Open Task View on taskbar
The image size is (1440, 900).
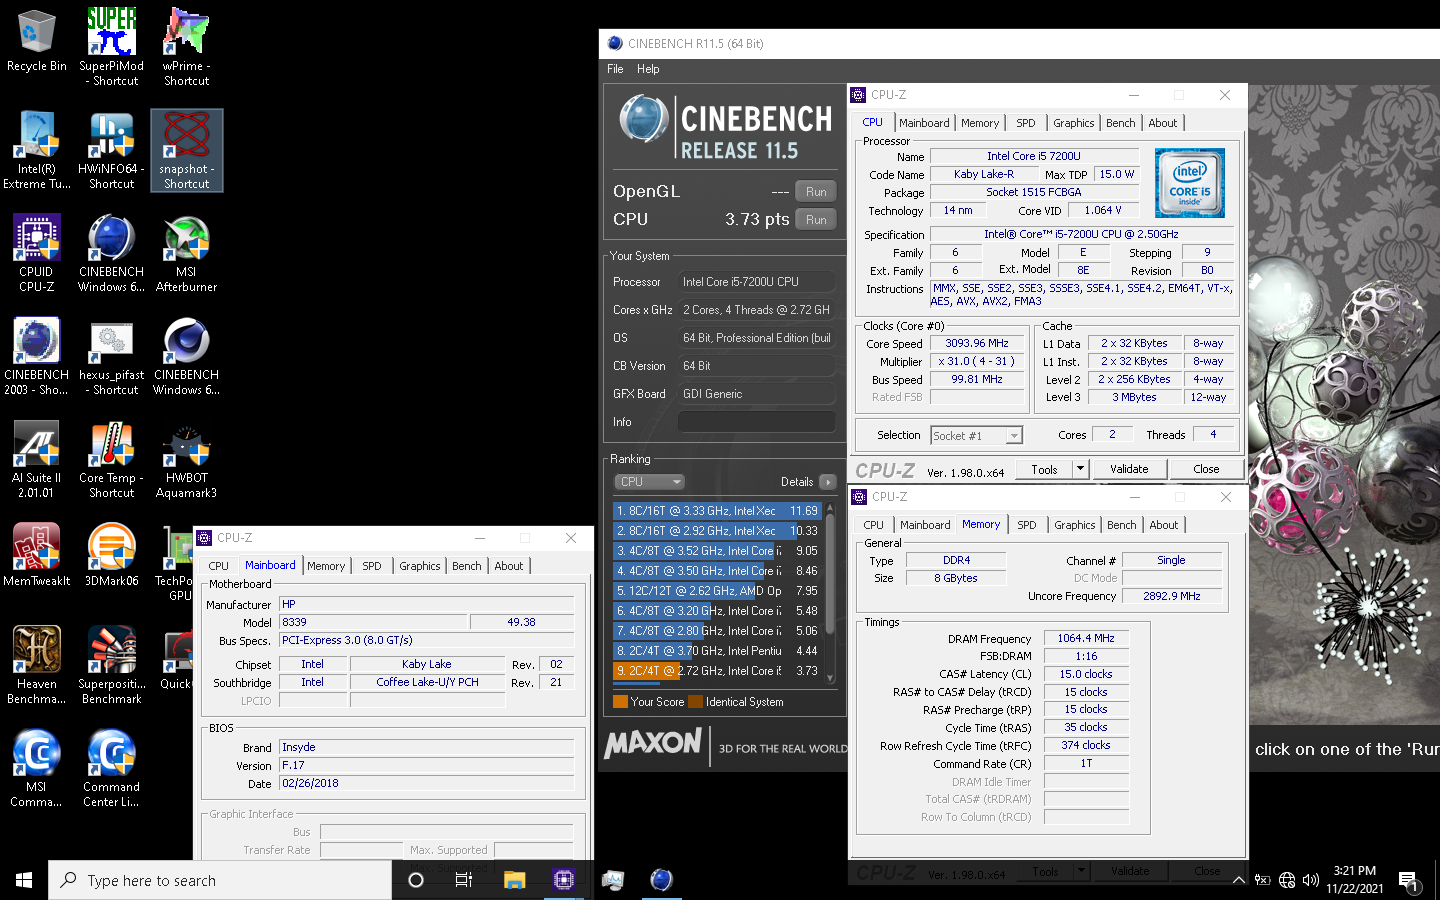(x=464, y=880)
